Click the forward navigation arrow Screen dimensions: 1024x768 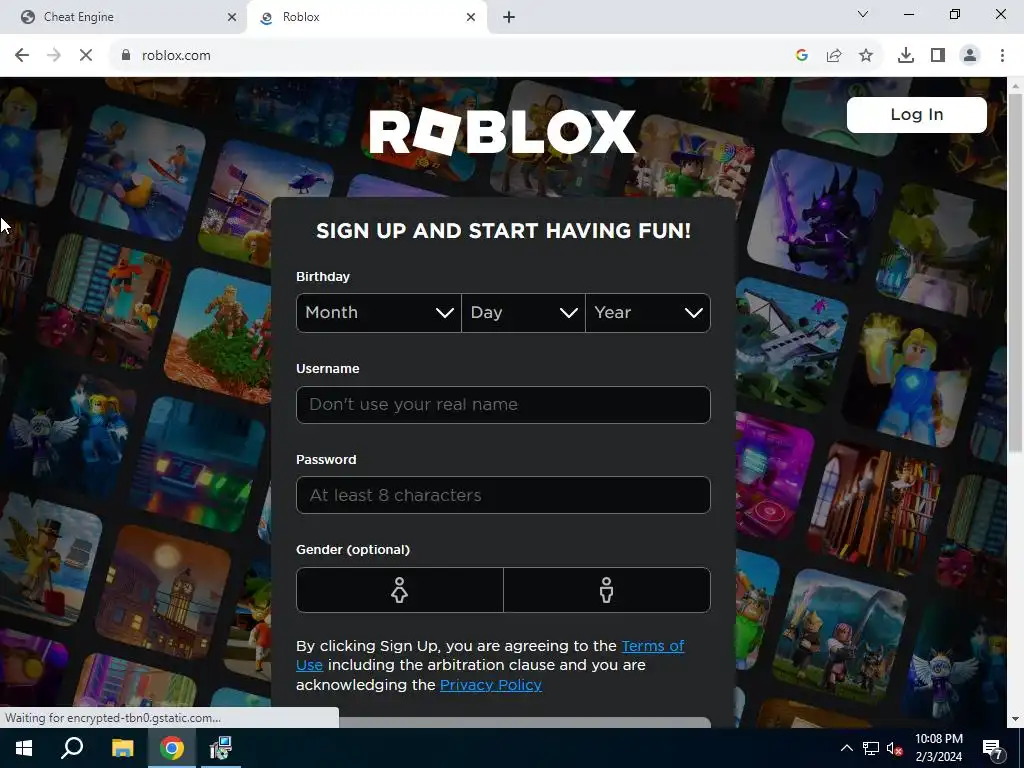54,56
